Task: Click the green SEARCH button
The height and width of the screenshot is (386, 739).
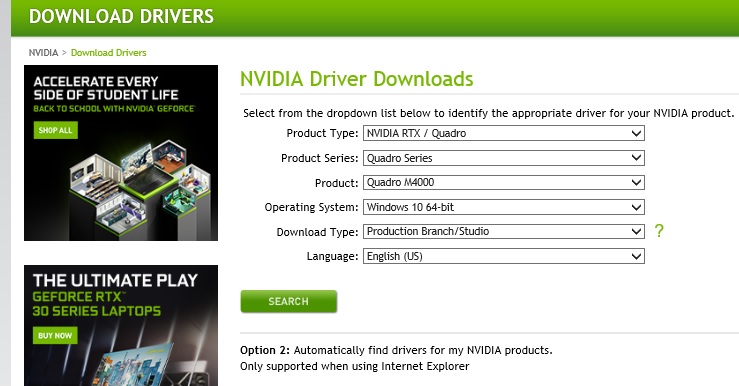Action: tap(288, 301)
